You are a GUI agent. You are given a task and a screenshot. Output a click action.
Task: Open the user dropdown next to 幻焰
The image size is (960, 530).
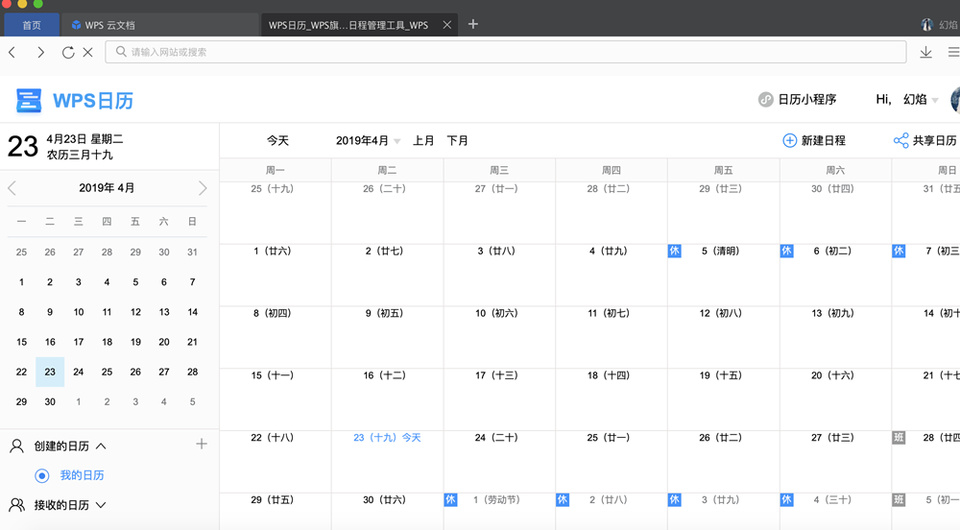click(x=935, y=100)
